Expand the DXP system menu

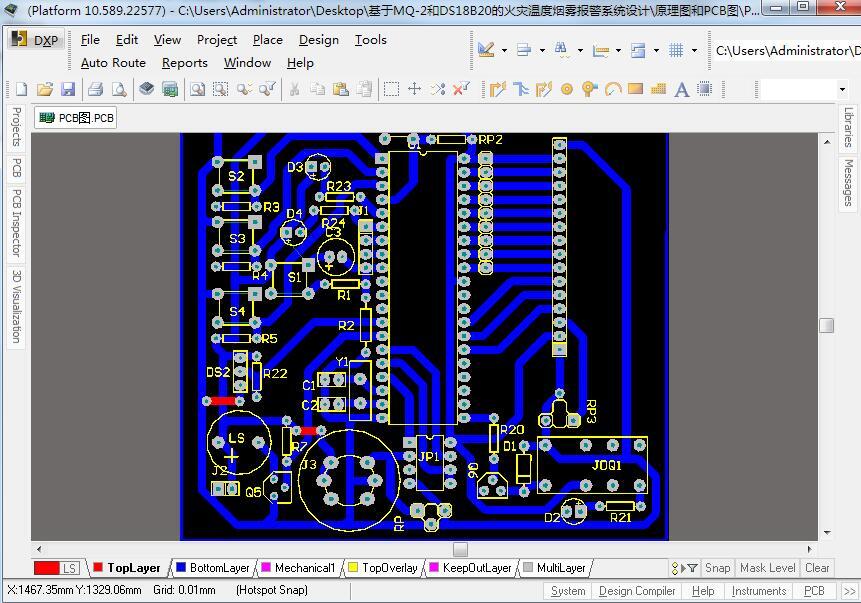tap(36, 40)
